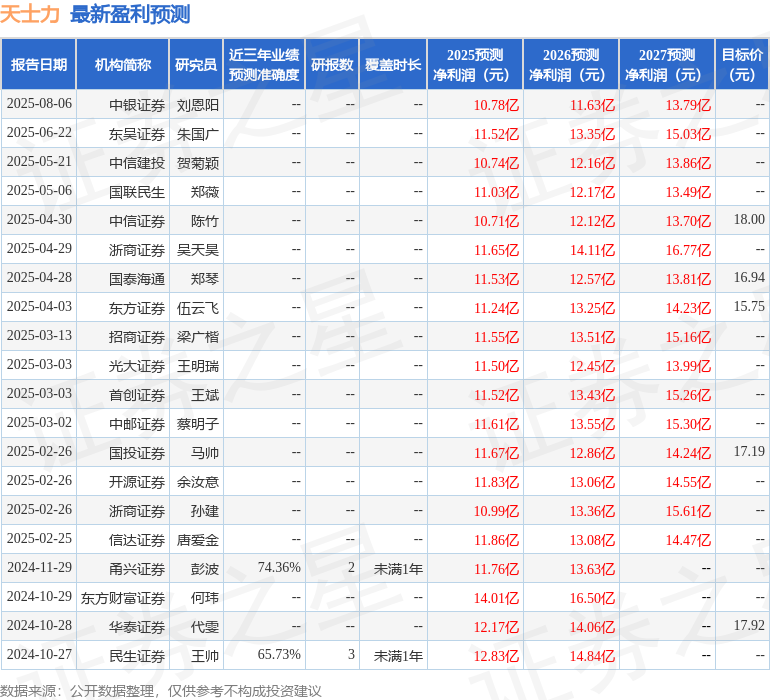Click the 17.92 target price value
This screenshot has height=700, width=770.
(x=749, y=625)
